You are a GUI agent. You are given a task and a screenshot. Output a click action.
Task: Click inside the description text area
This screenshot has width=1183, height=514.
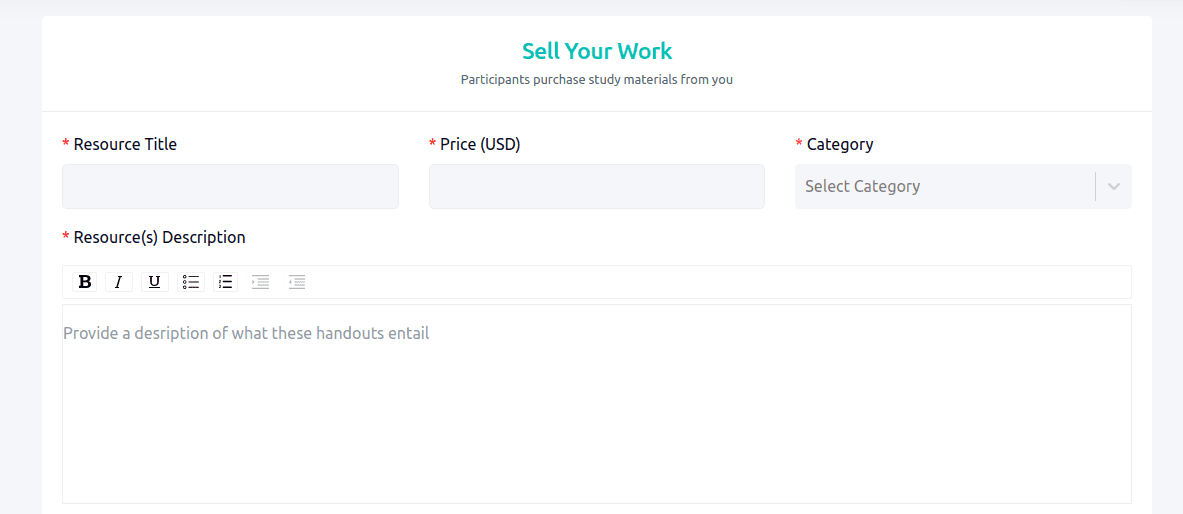597,404
